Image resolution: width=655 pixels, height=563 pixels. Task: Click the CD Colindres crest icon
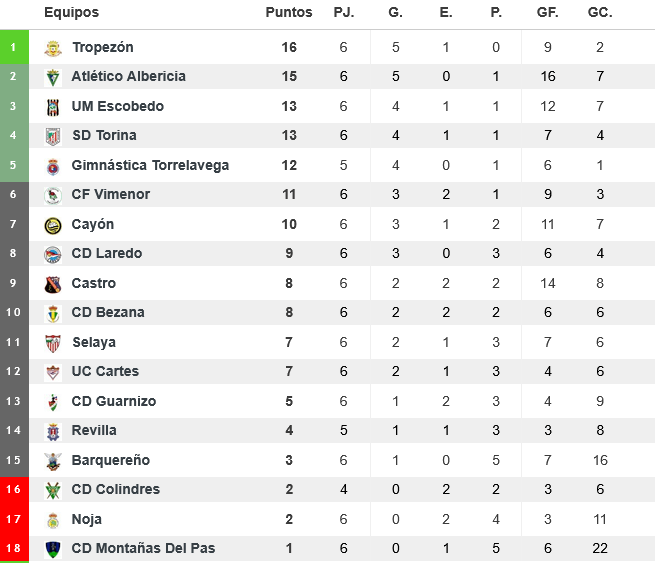point(53,490)
